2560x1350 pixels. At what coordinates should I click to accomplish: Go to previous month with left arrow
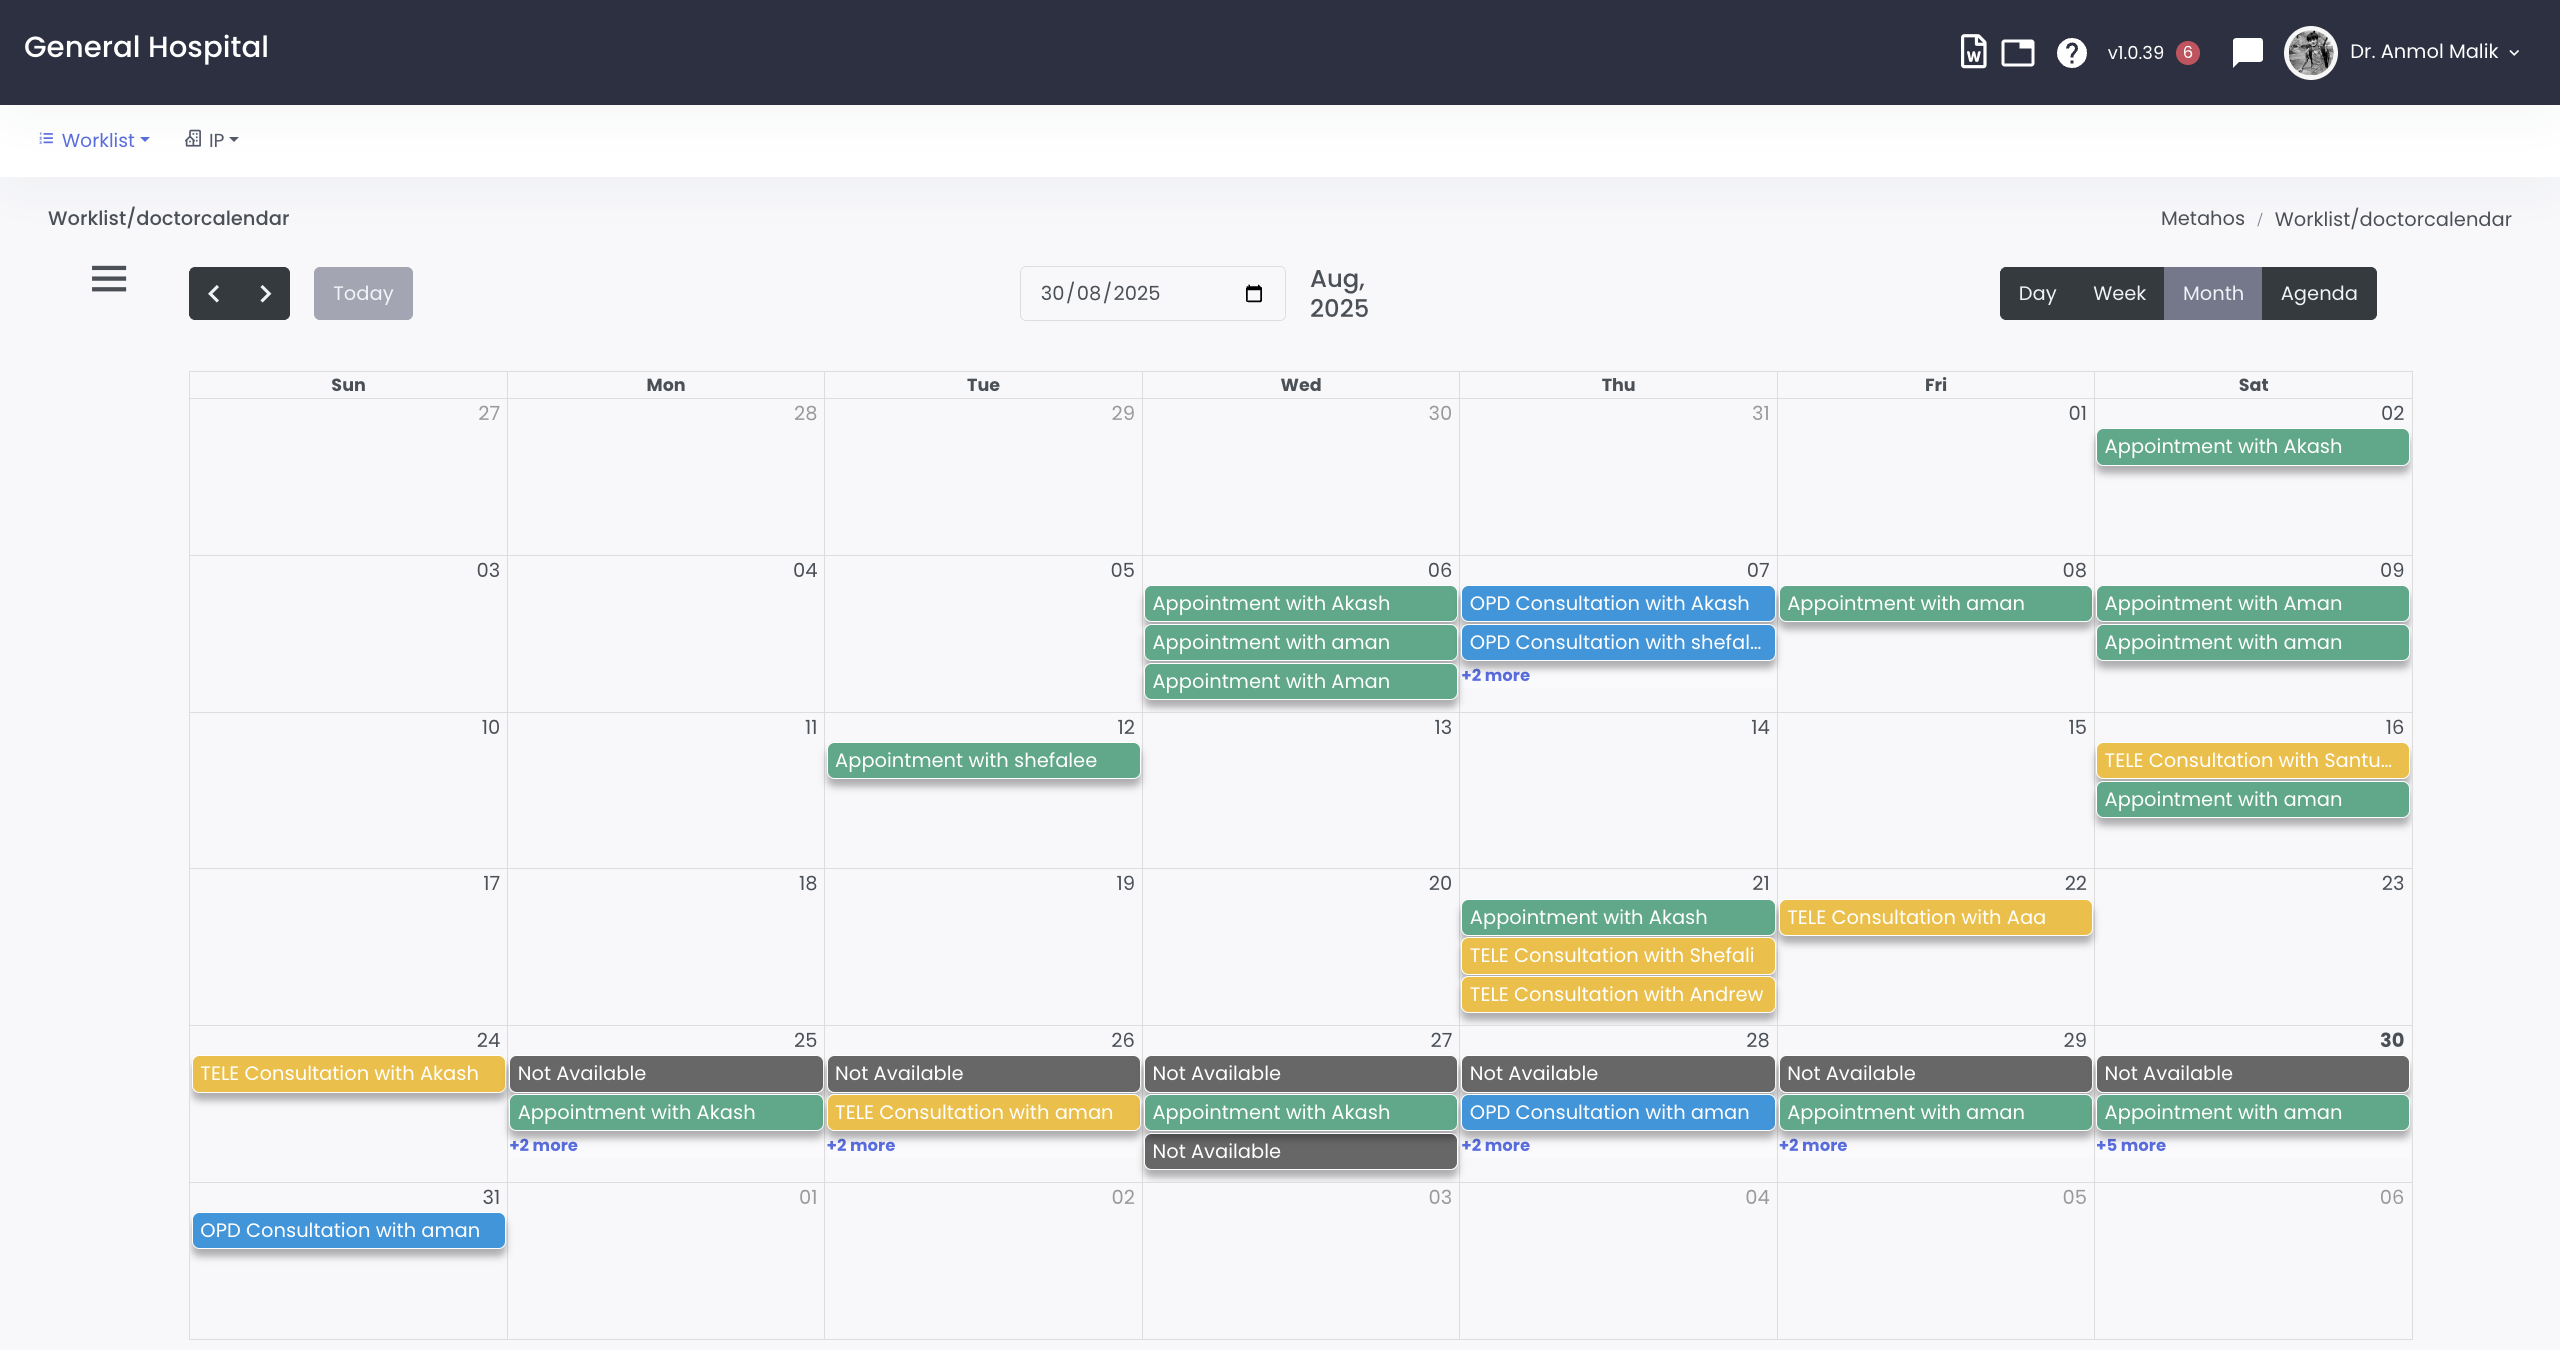coord(214,293)
